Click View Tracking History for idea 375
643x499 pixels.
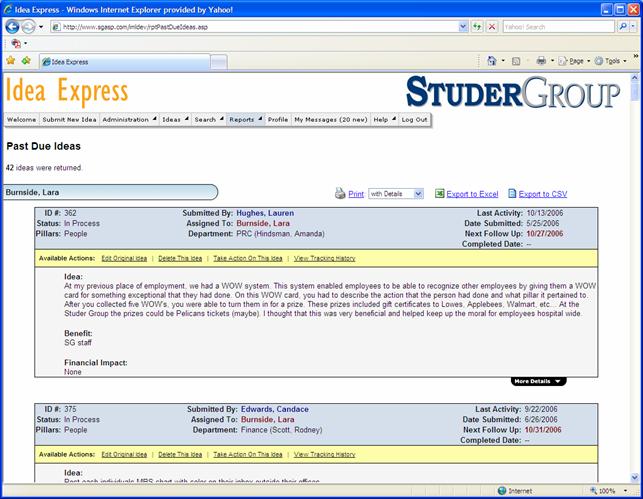pyautogui.click(x=324, y=454)
